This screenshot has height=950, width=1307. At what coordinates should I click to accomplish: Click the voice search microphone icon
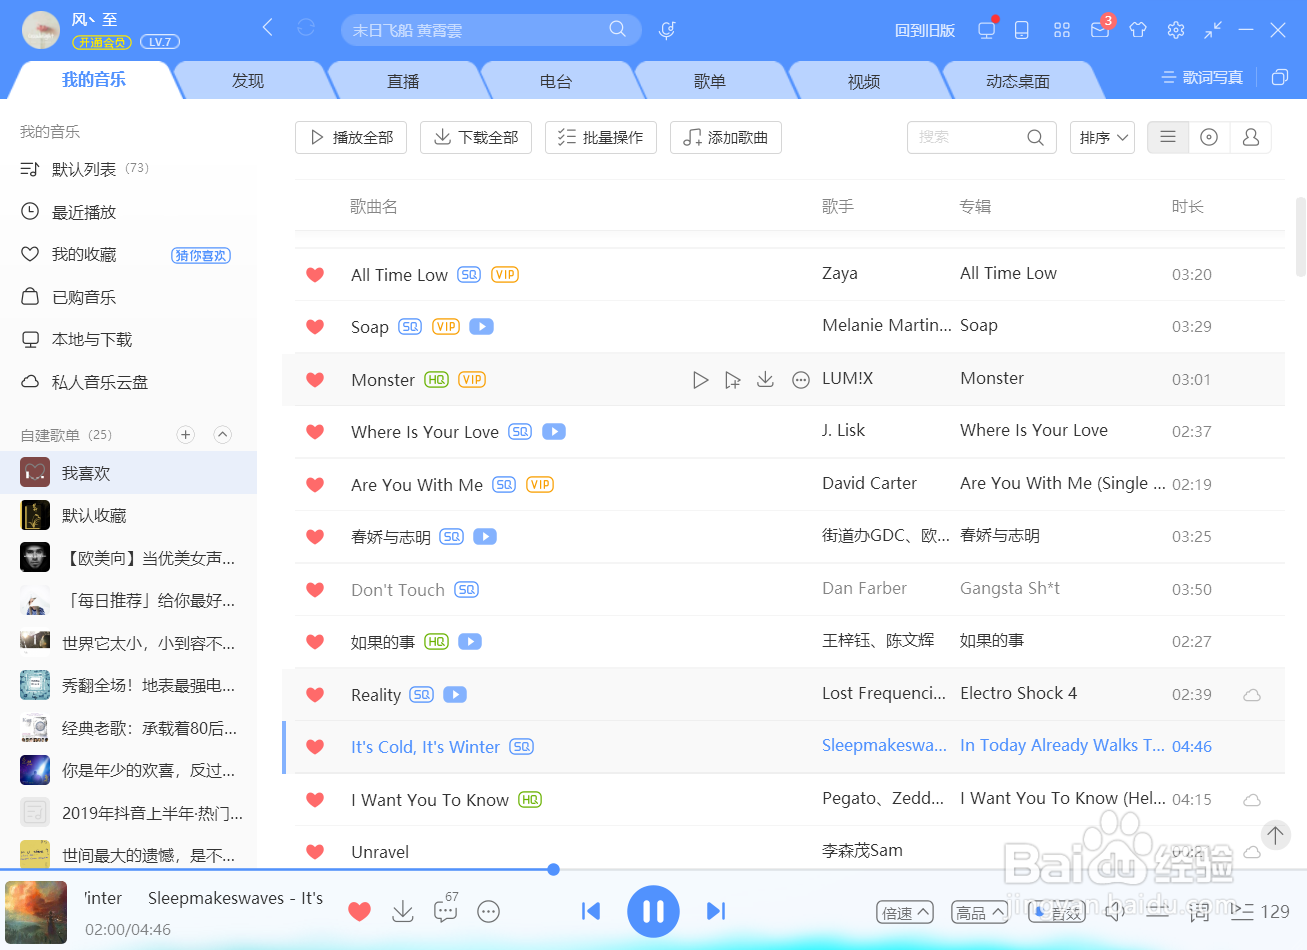667,30
